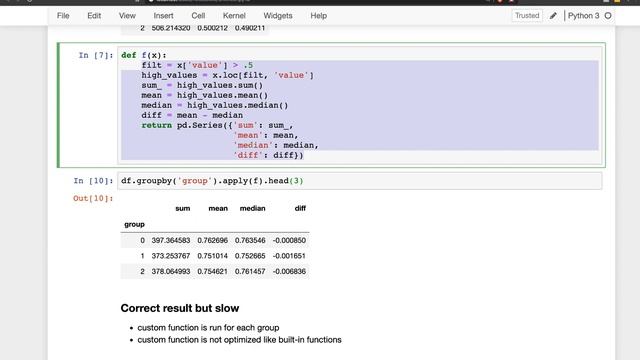Click the kernel idle circle indicator
This screenshot has width=640, height=360.
click(x=608, y=16)
